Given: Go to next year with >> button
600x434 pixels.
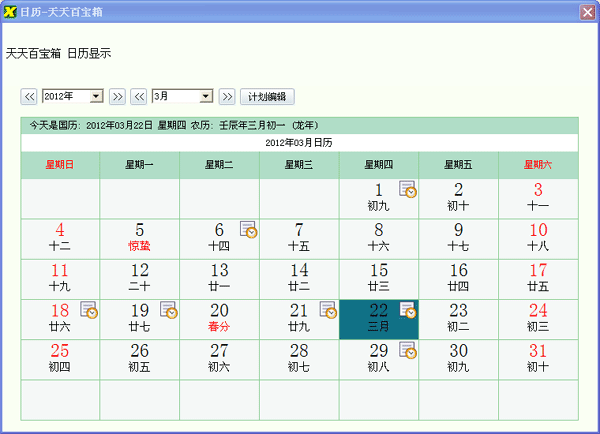Looking at the screenshot, I should click(117, 96).
